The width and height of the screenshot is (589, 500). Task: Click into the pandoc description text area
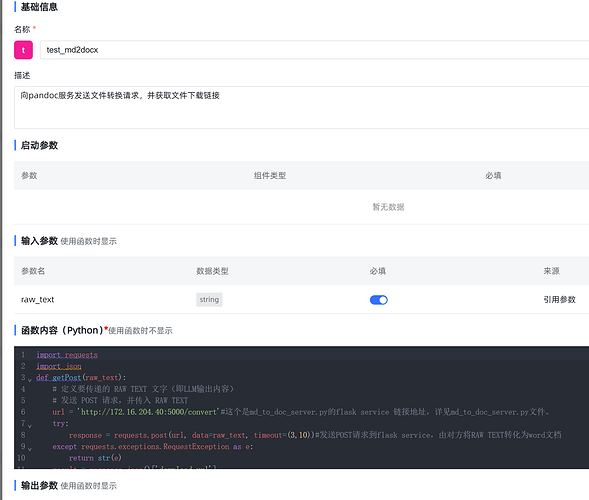point(302,107)
